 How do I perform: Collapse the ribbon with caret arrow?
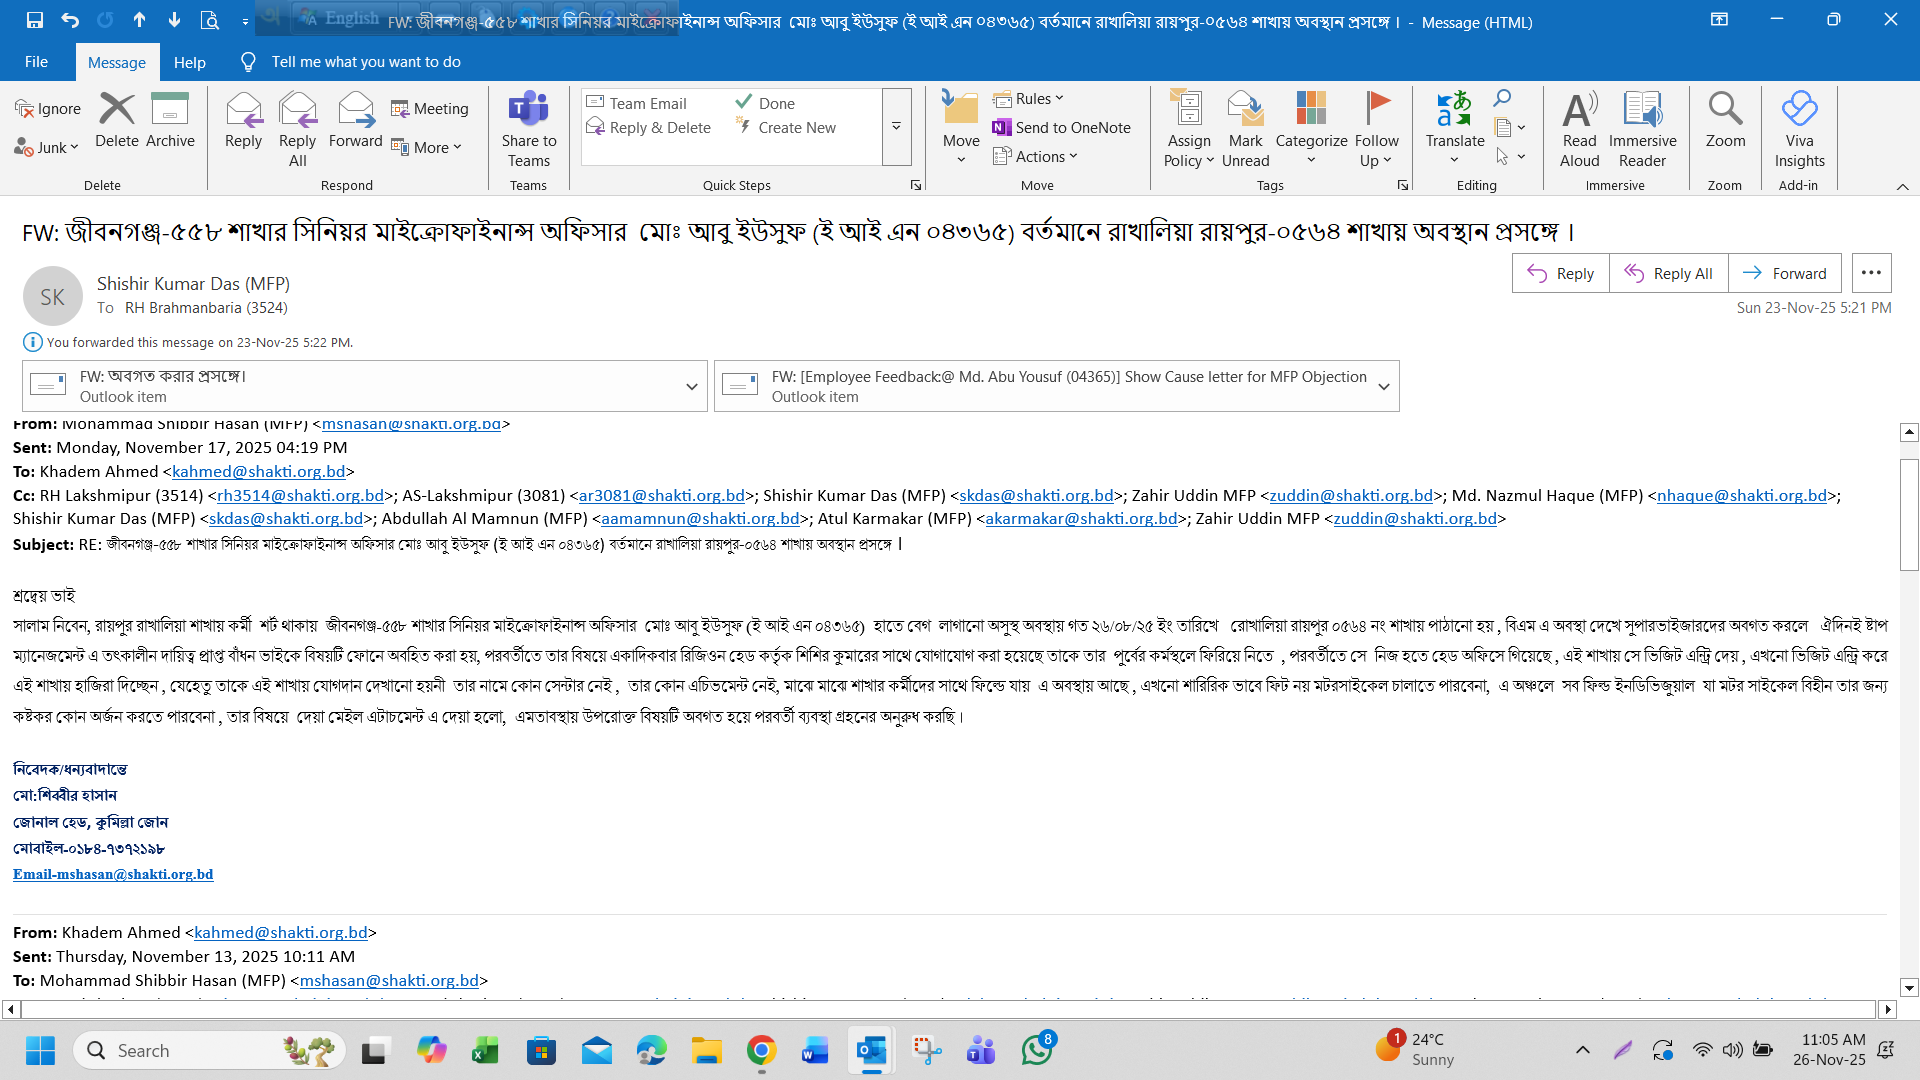click(1902, 187)
